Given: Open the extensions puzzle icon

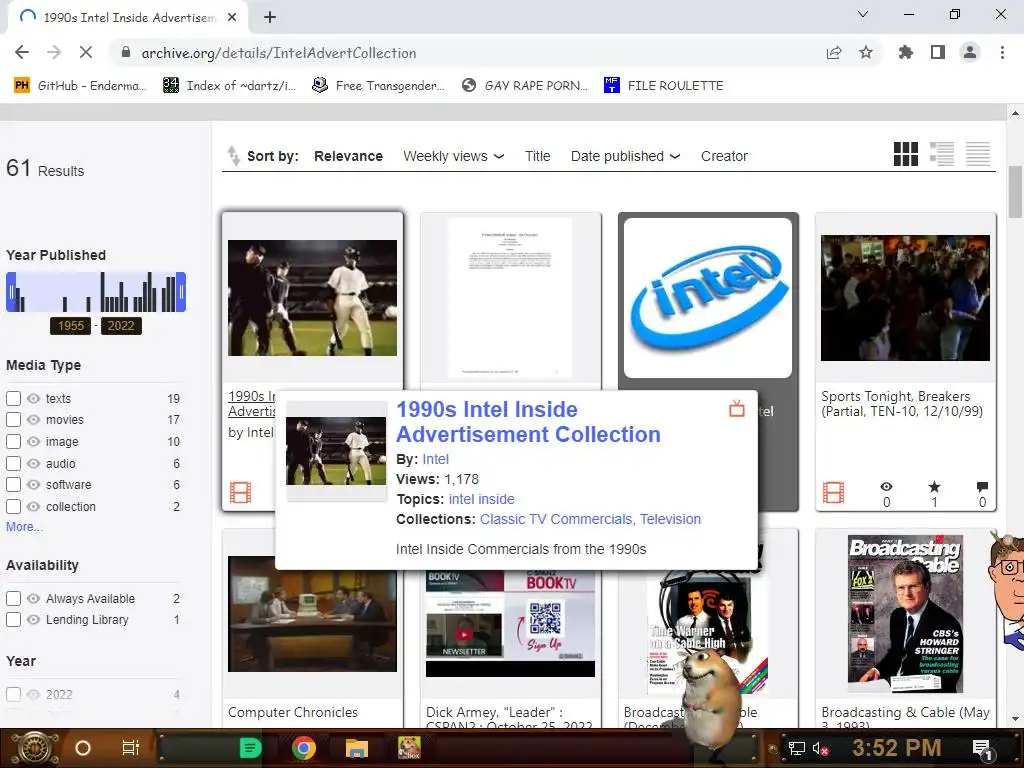Looking at the screenshot, I should point(905,53).
